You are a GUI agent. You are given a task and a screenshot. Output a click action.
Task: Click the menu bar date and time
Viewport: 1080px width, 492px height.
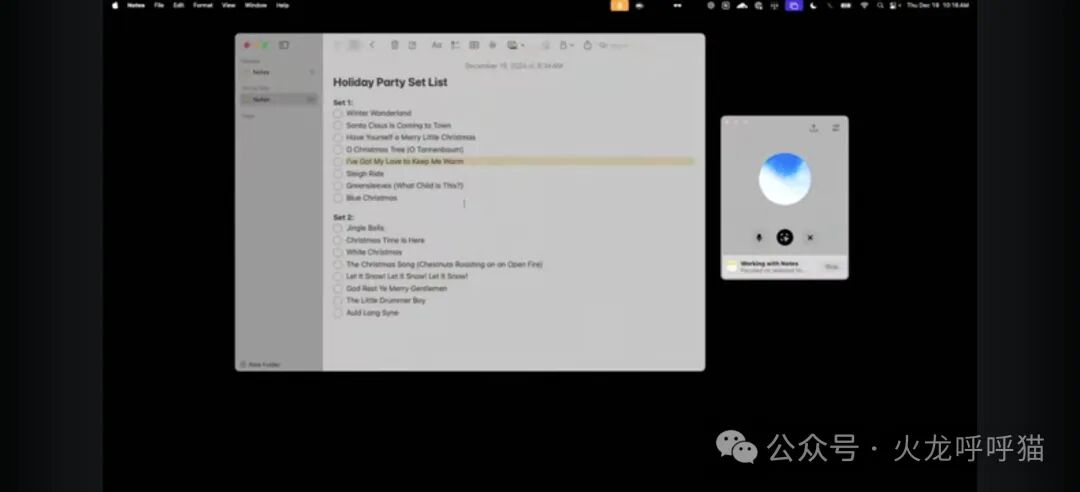tap(938, 6)
